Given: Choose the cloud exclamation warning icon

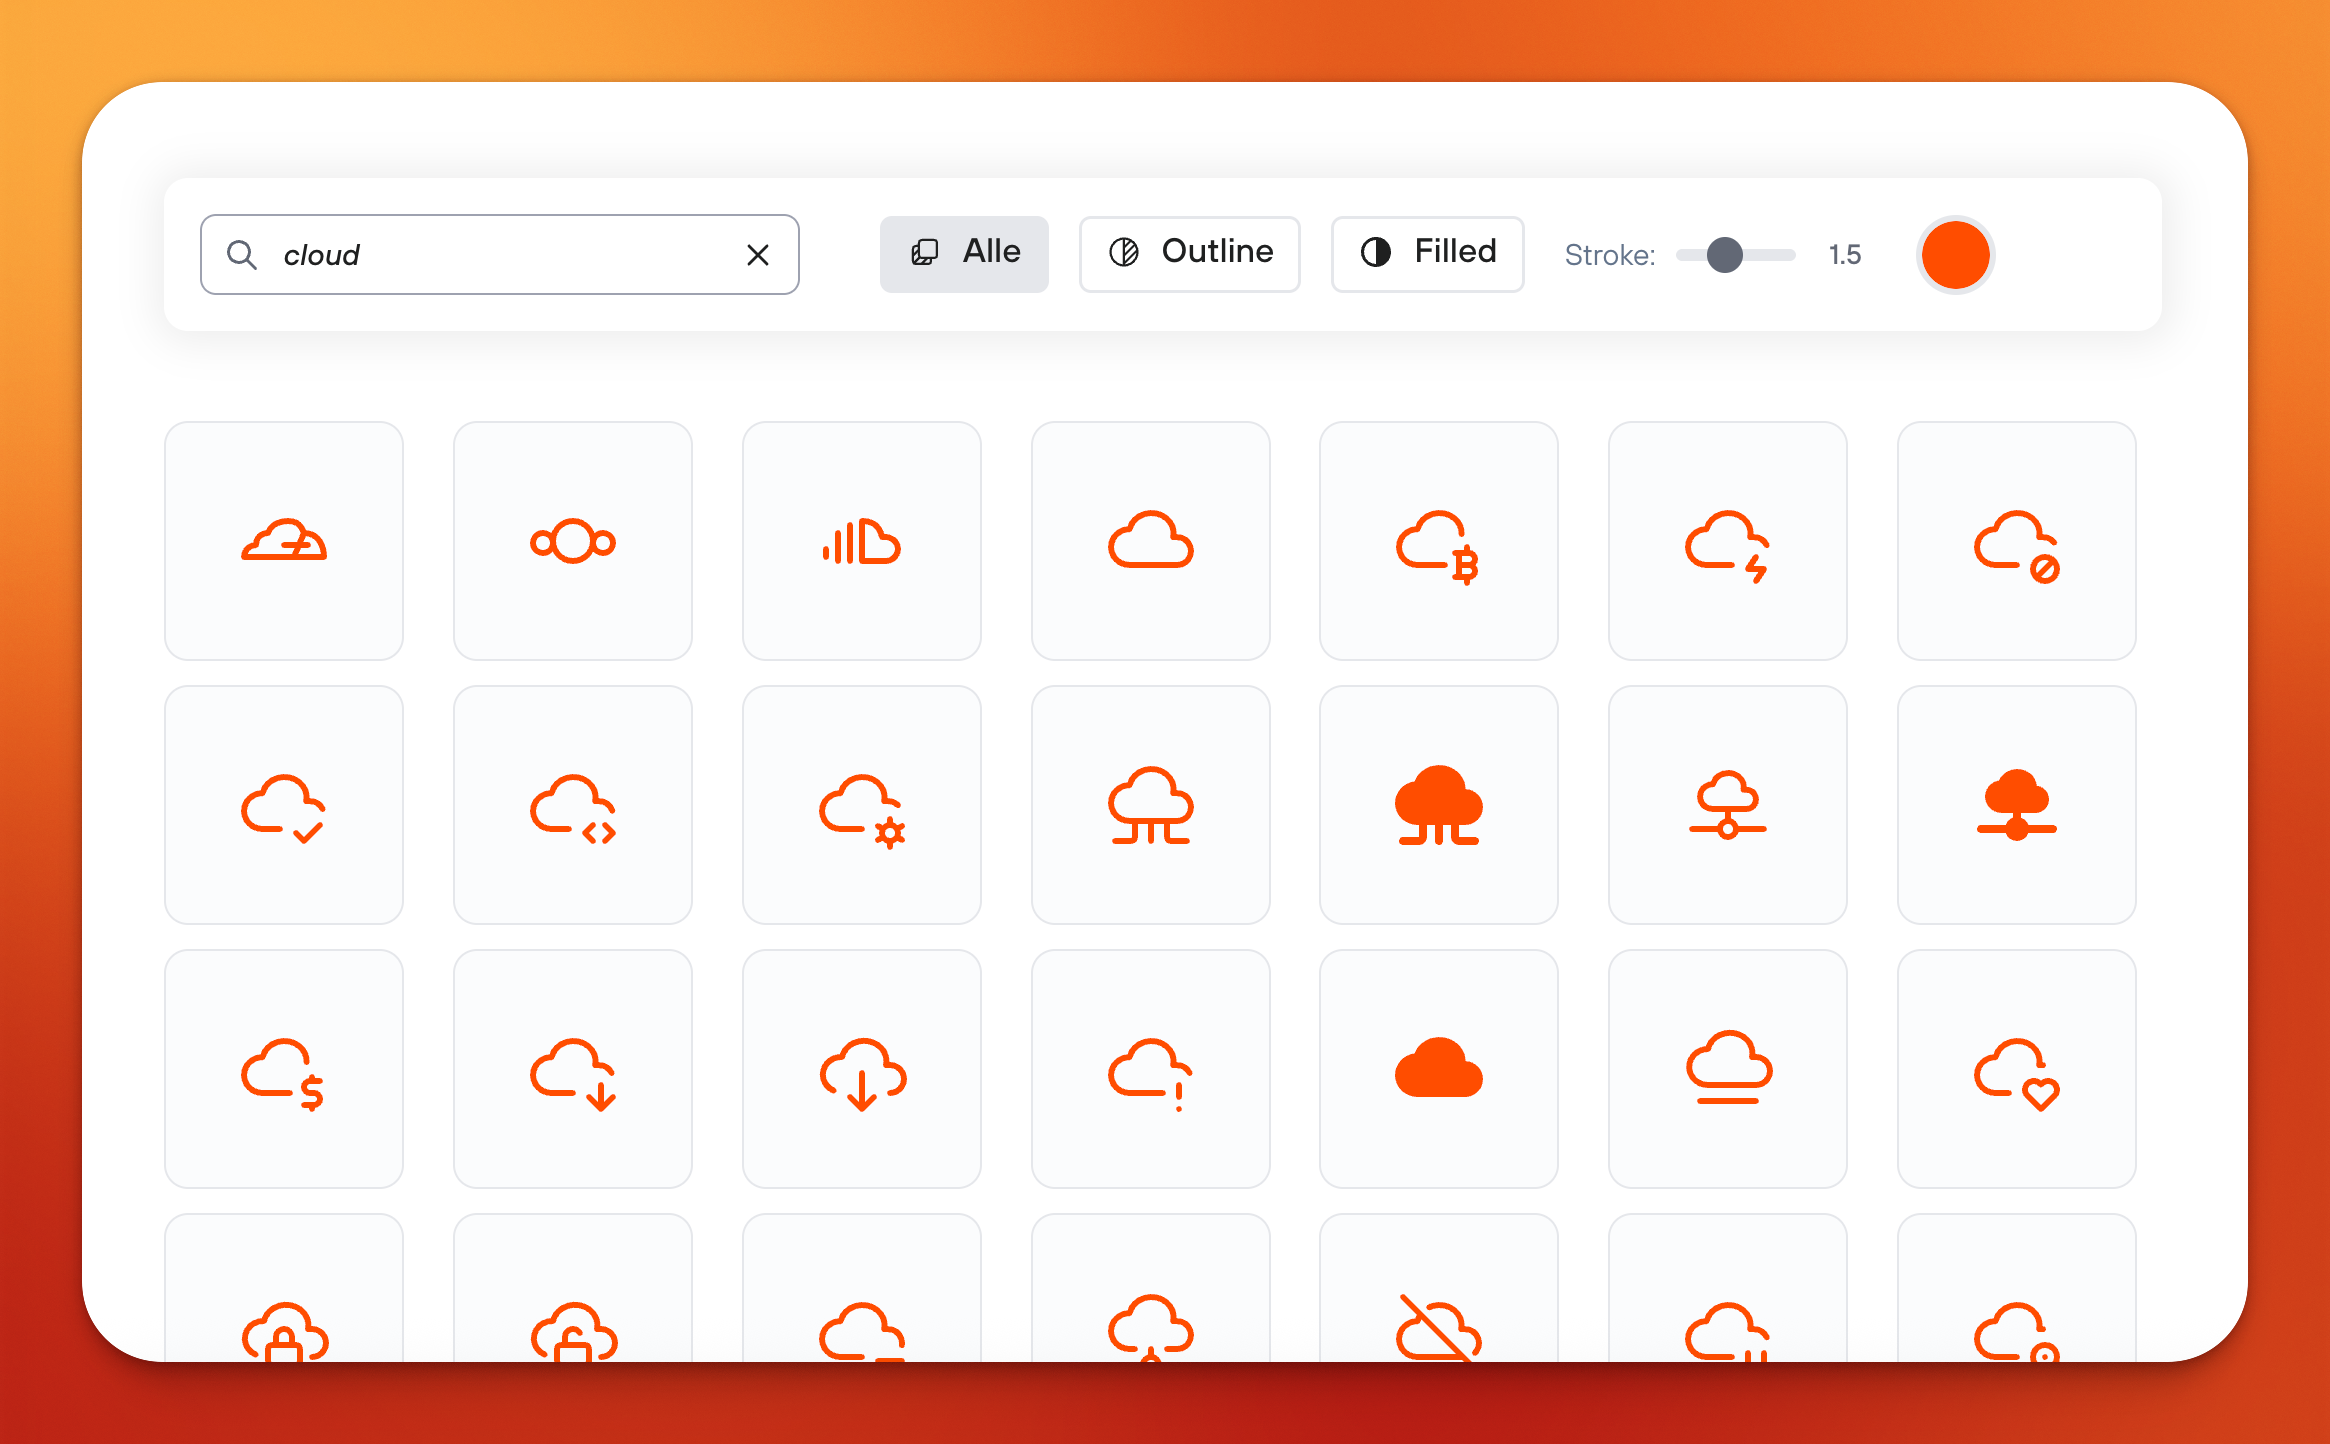Looking at the screenshot, I should click(x=1150, y=1072).
